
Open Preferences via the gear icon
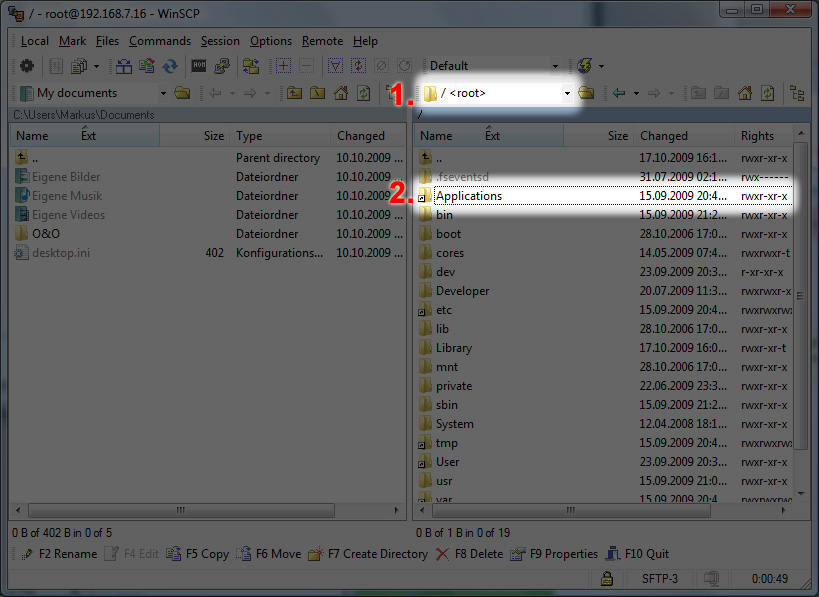pos(27,66)
